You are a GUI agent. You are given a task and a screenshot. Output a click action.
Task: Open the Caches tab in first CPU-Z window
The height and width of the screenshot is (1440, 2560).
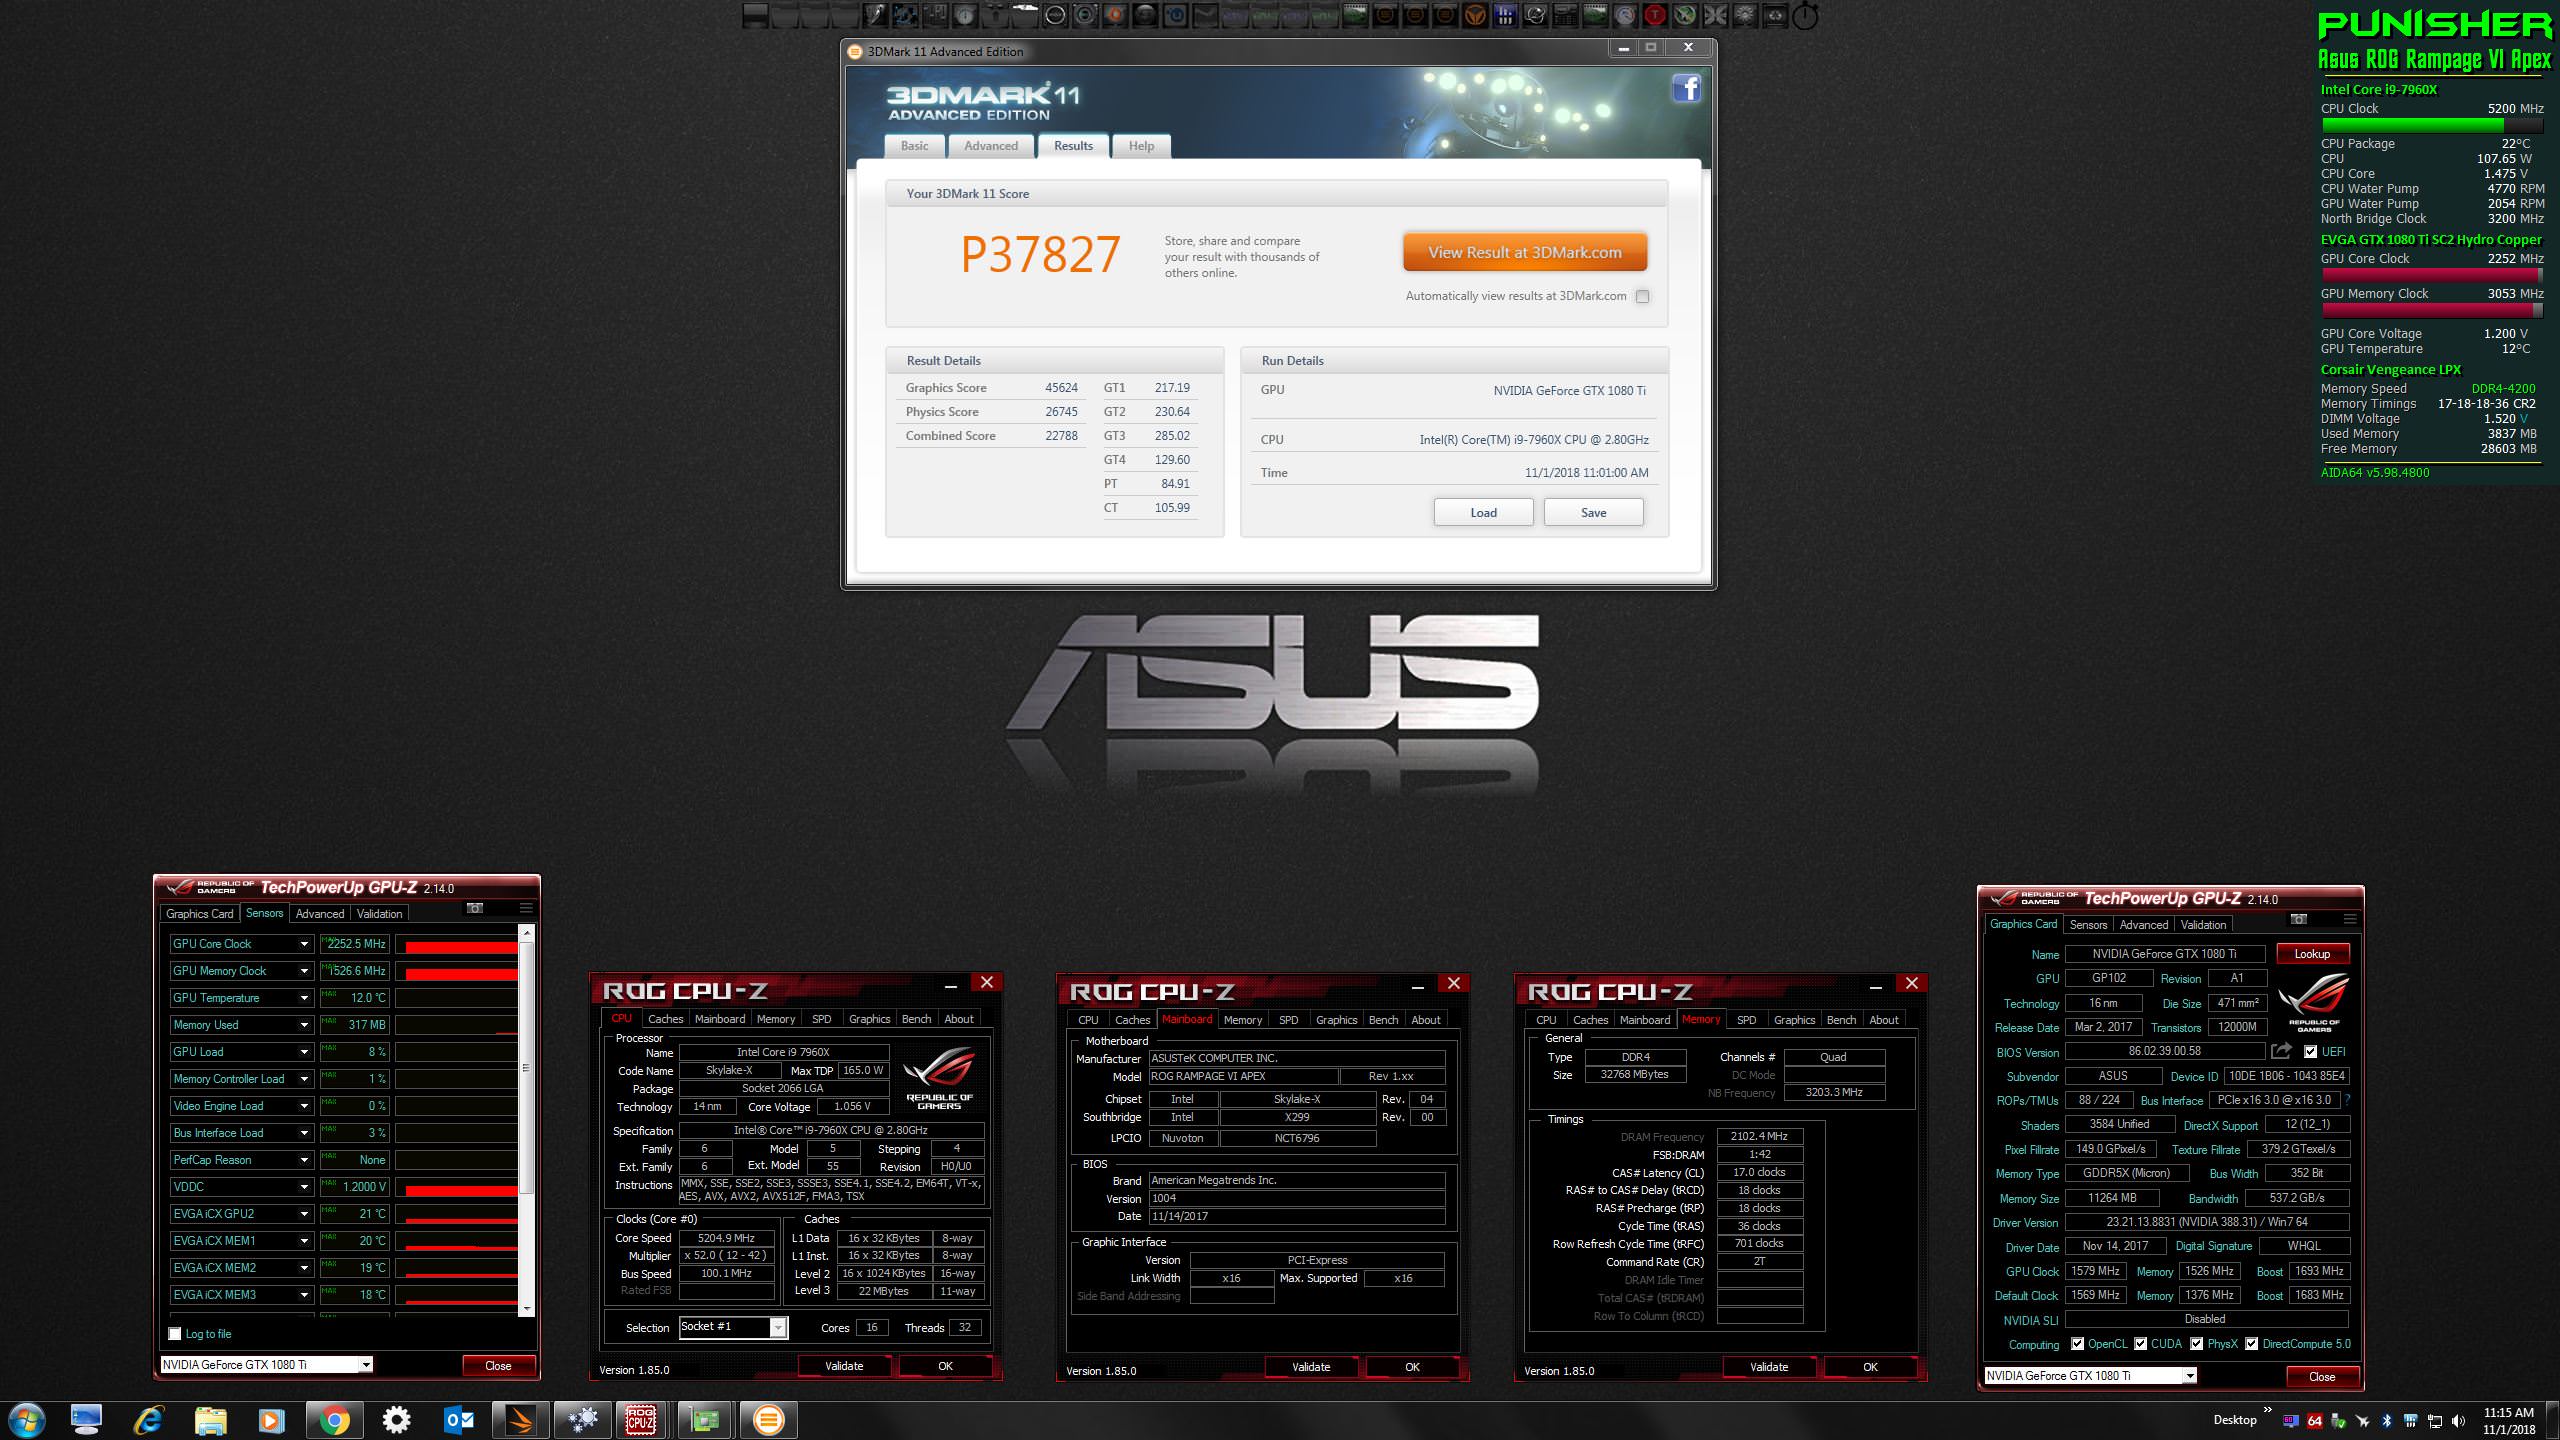click(665, 1019)
